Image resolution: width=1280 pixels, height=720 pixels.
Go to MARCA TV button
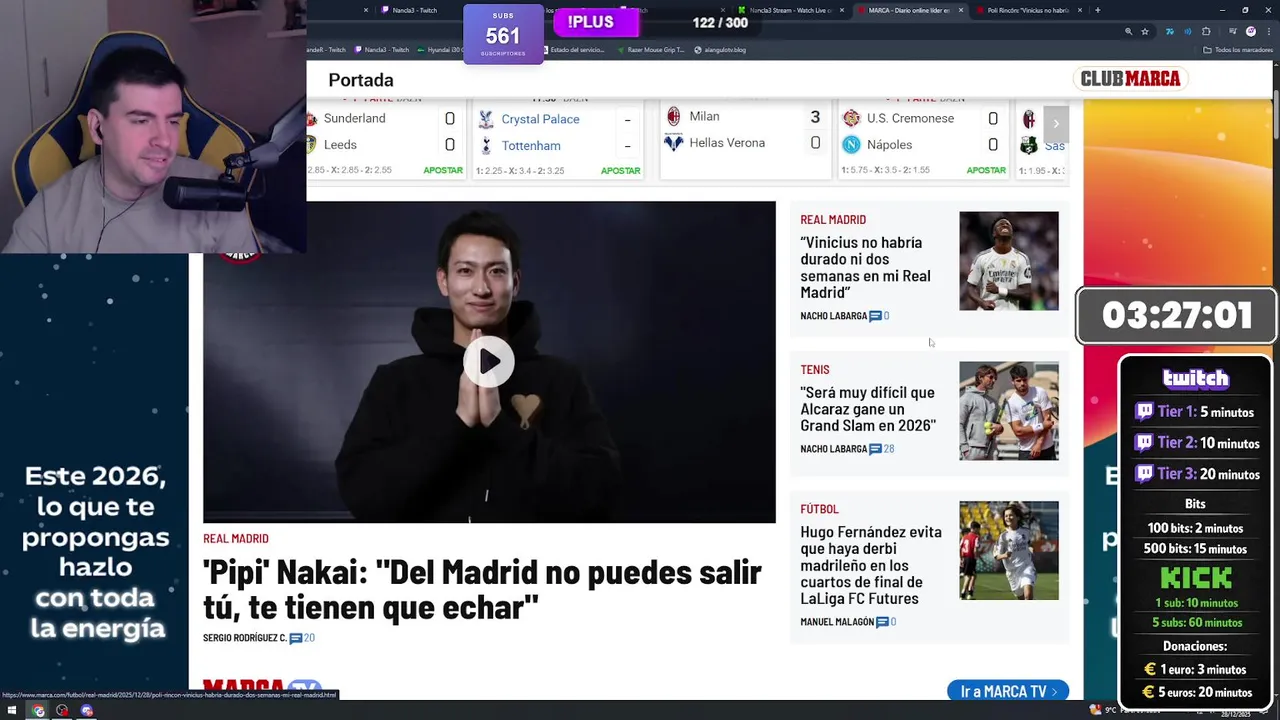coord(1008,691)
